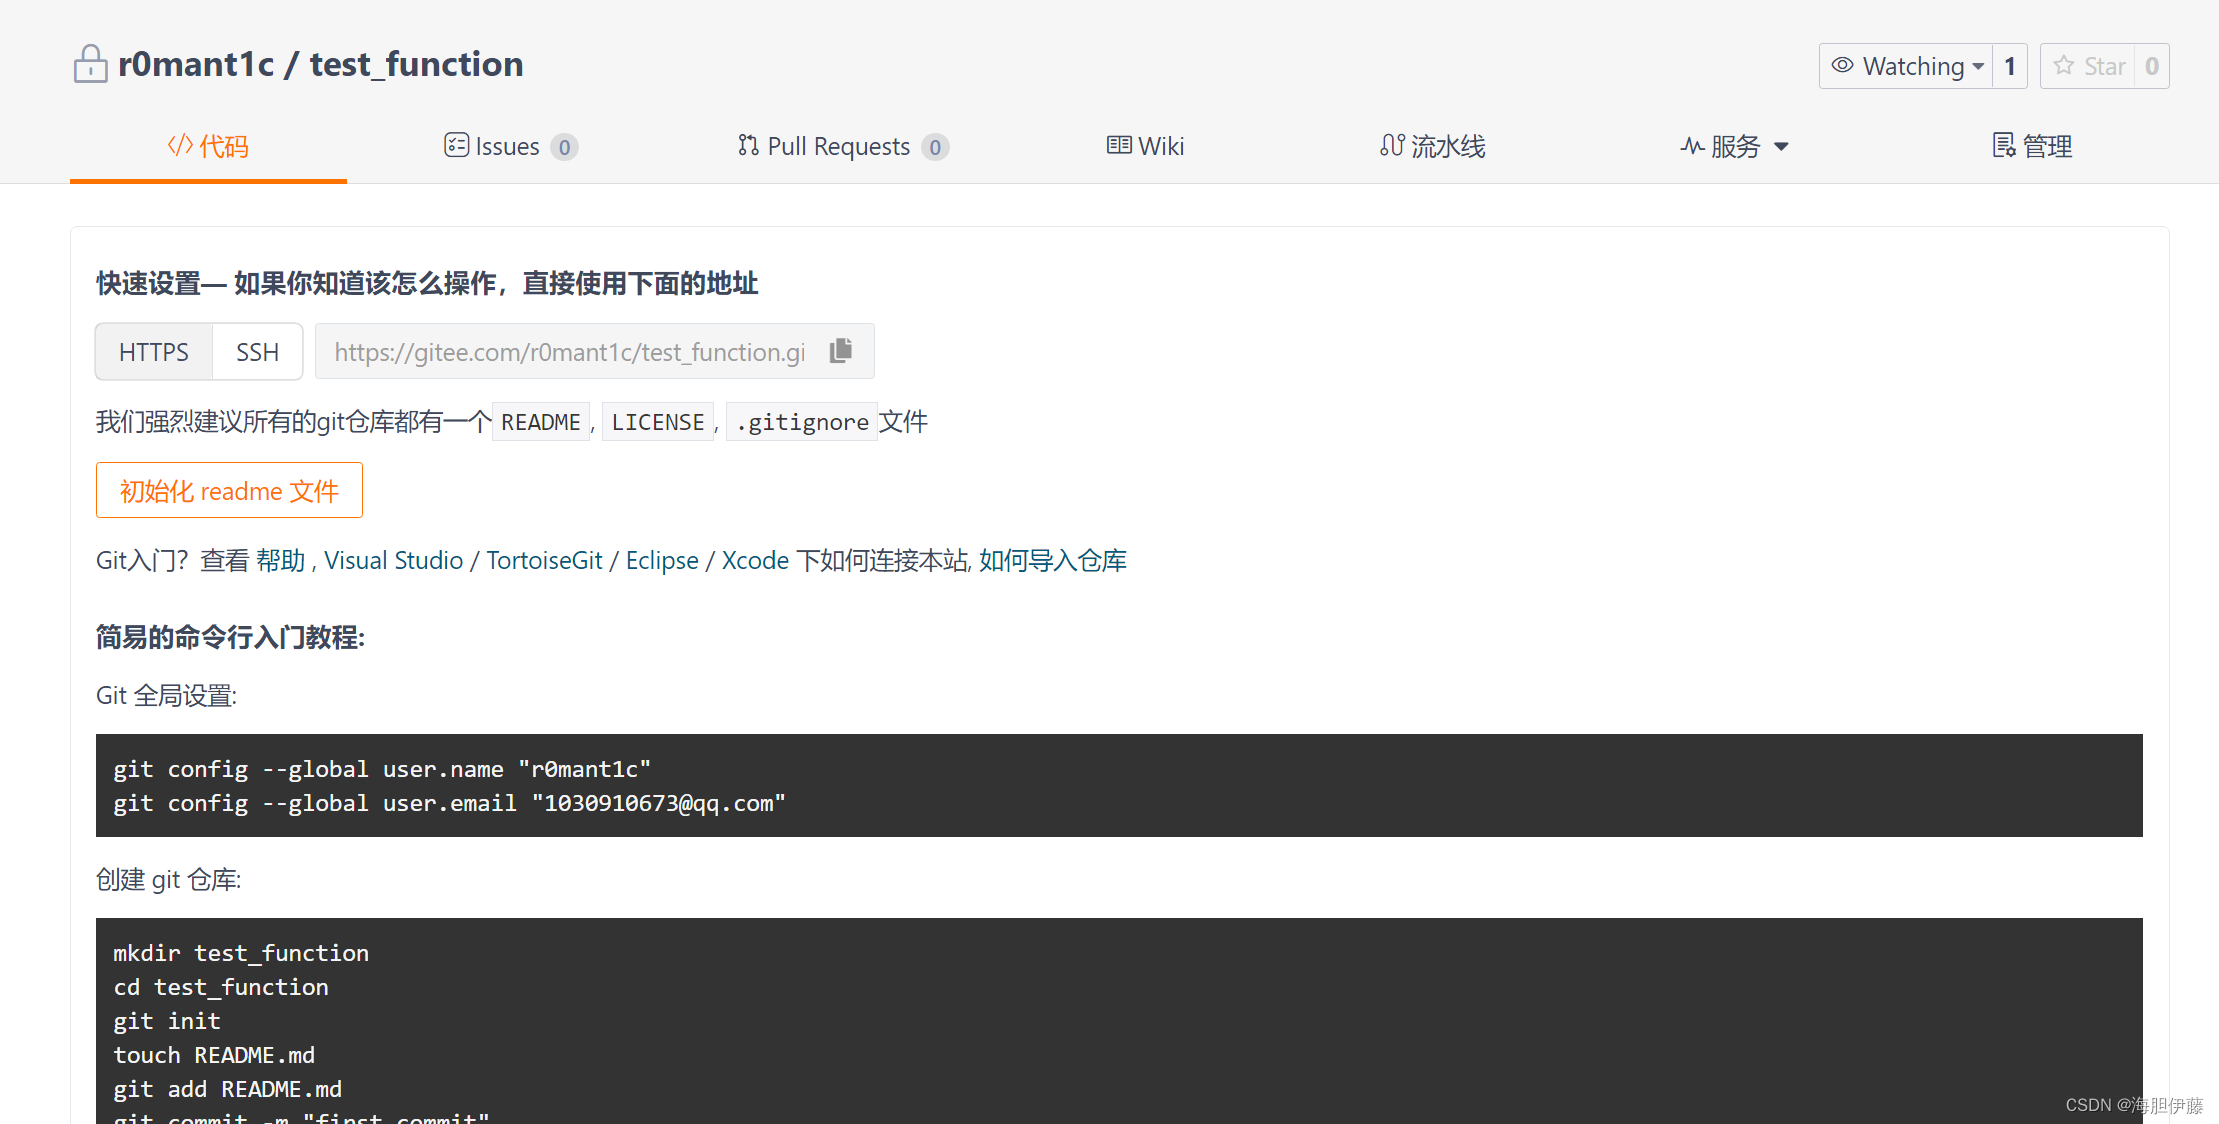Select the 代码 code tab
Image resolution: width=2219 pixels, height=1124 pixels.
[208, 146]
